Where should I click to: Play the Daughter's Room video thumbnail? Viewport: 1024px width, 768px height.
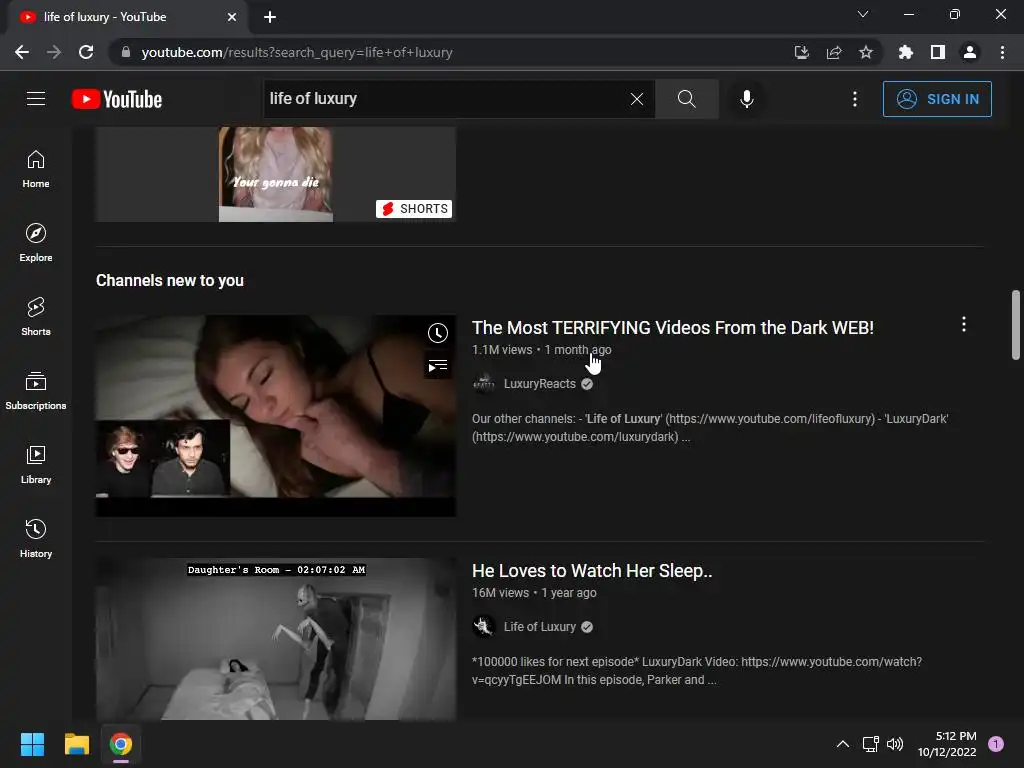(x=276, y=639)
